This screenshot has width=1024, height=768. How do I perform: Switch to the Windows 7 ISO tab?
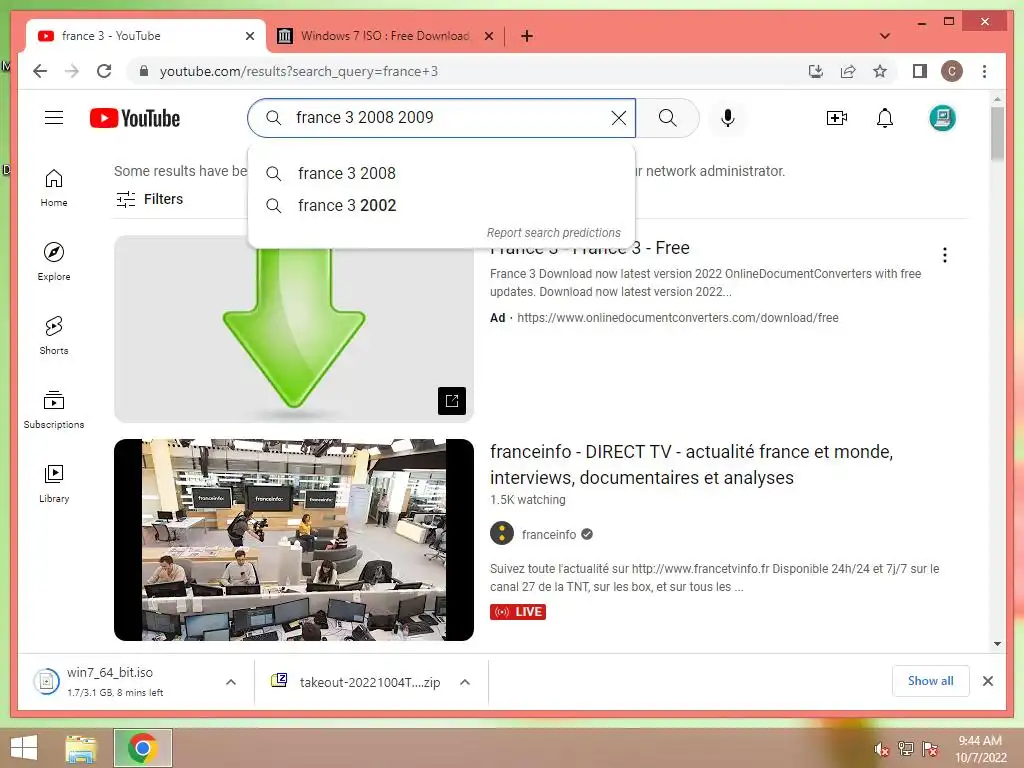click(x=385, y=36)
